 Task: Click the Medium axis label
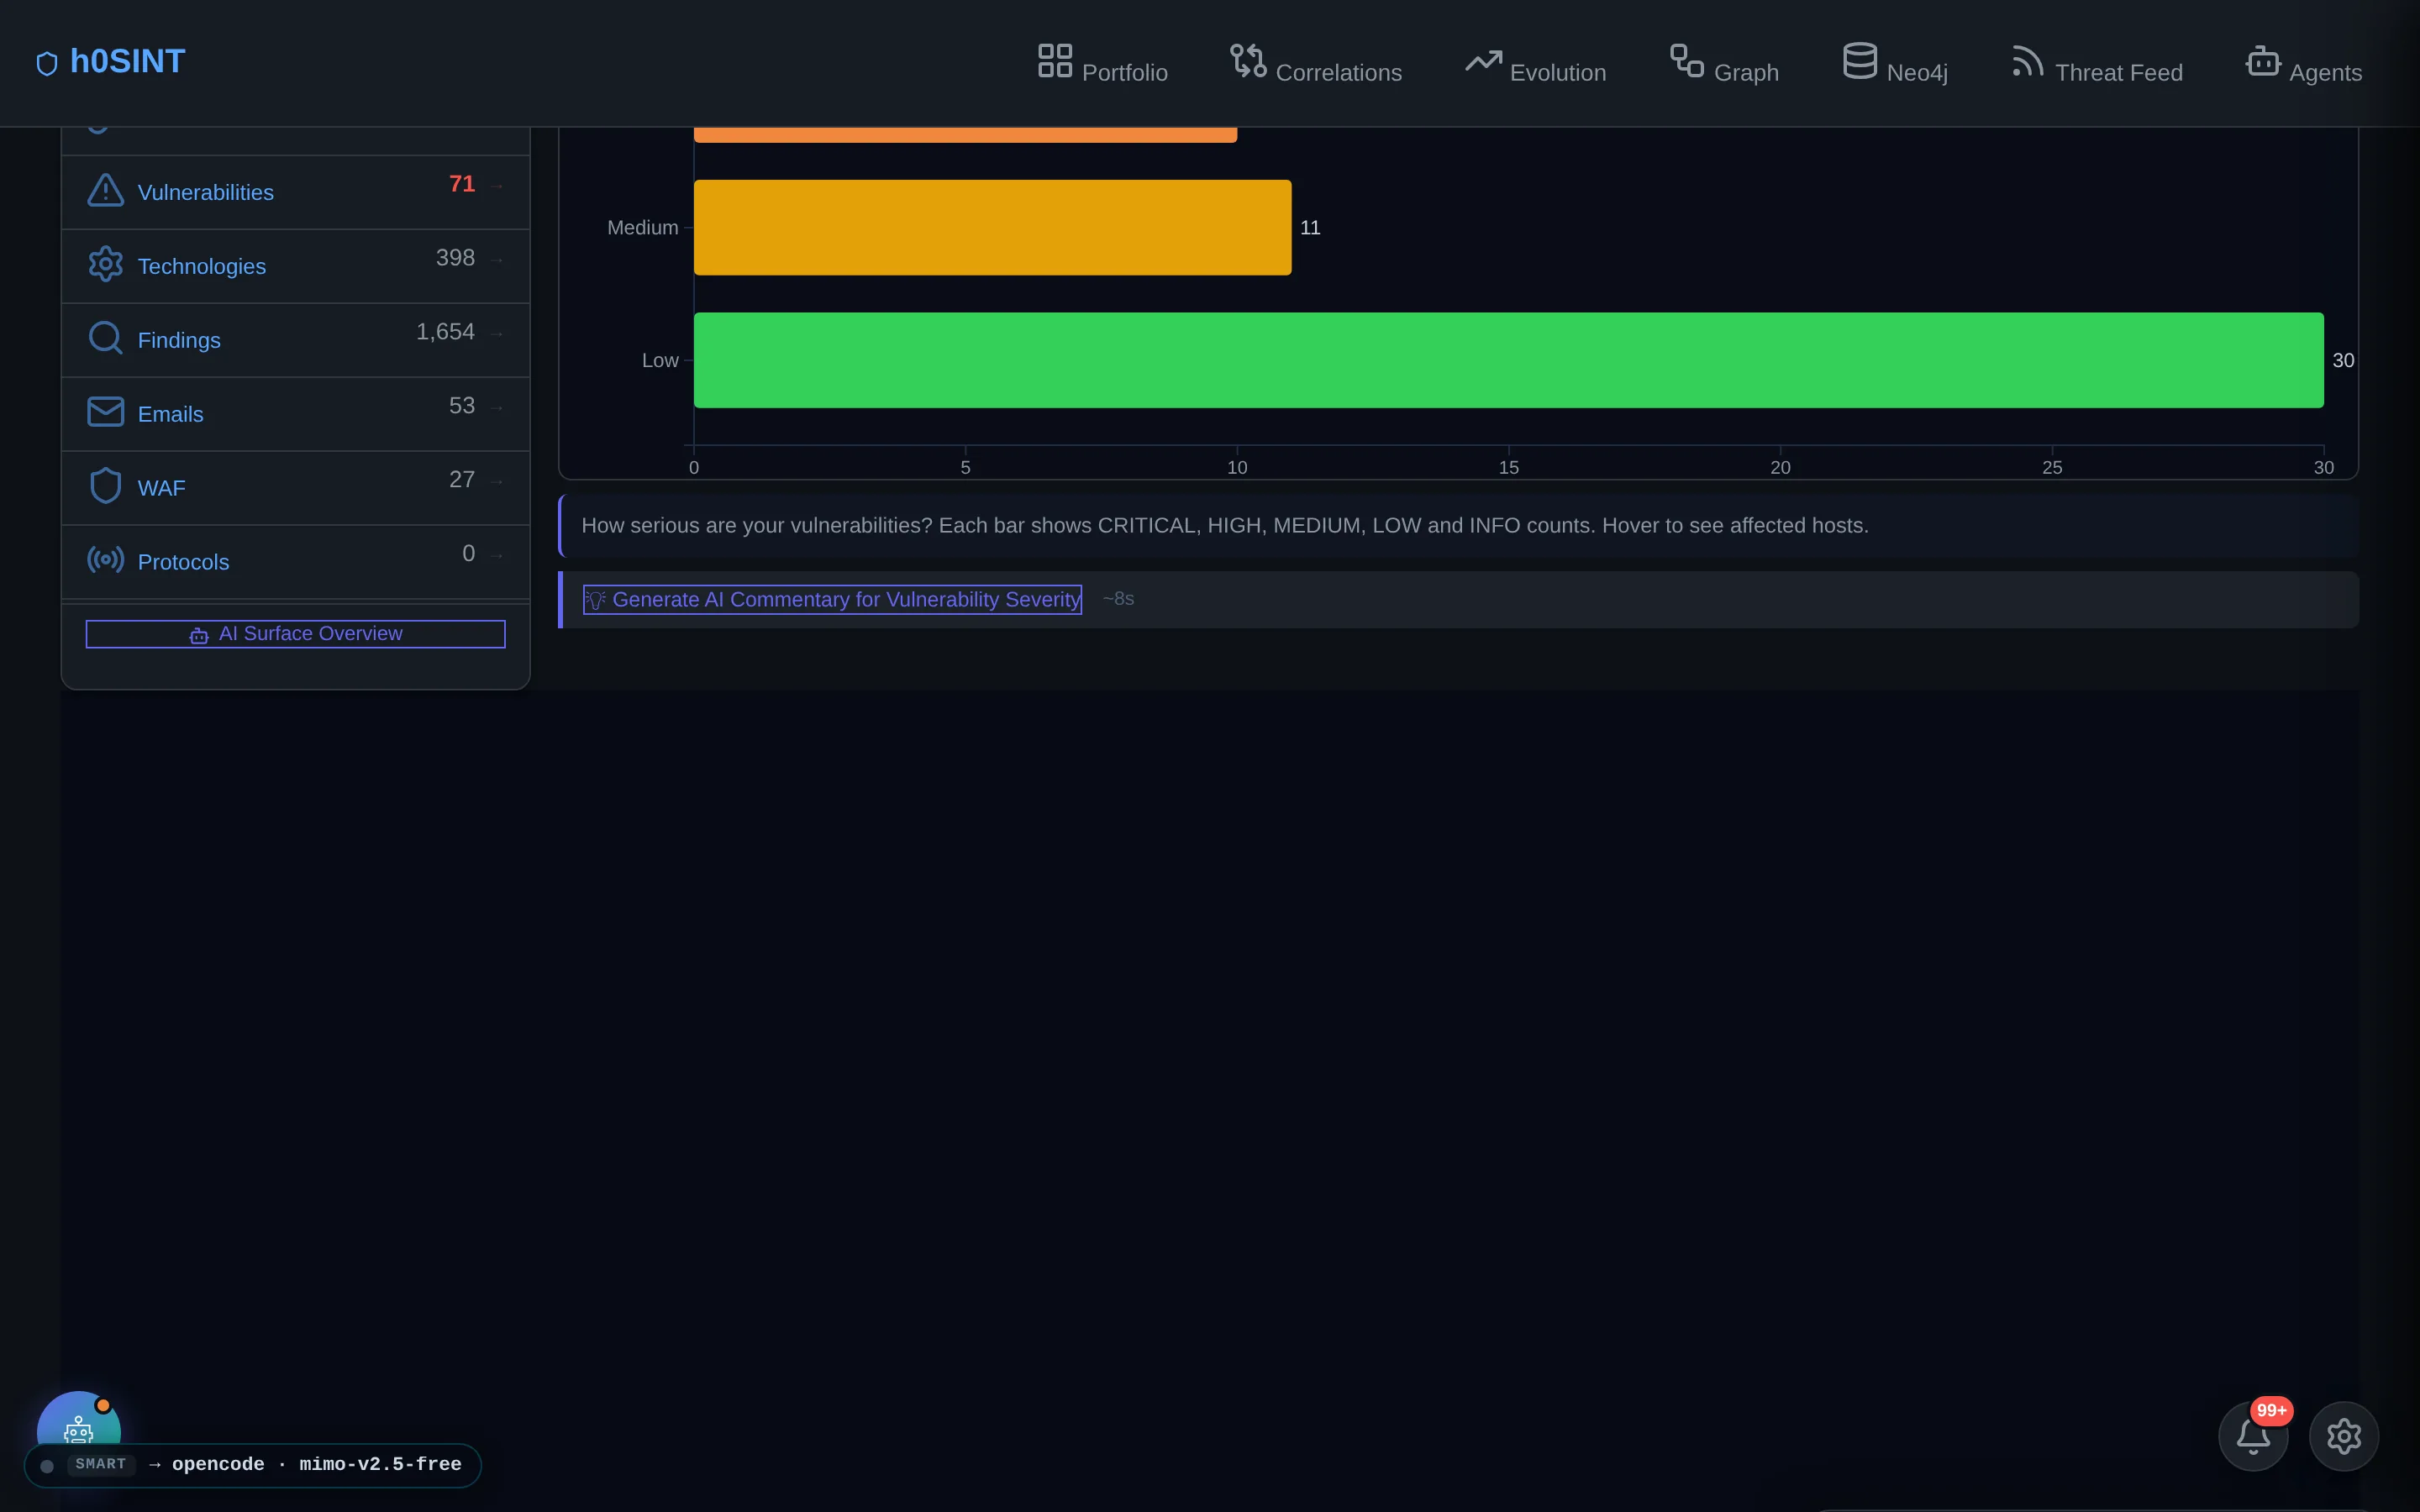click(x=643, y=228)
